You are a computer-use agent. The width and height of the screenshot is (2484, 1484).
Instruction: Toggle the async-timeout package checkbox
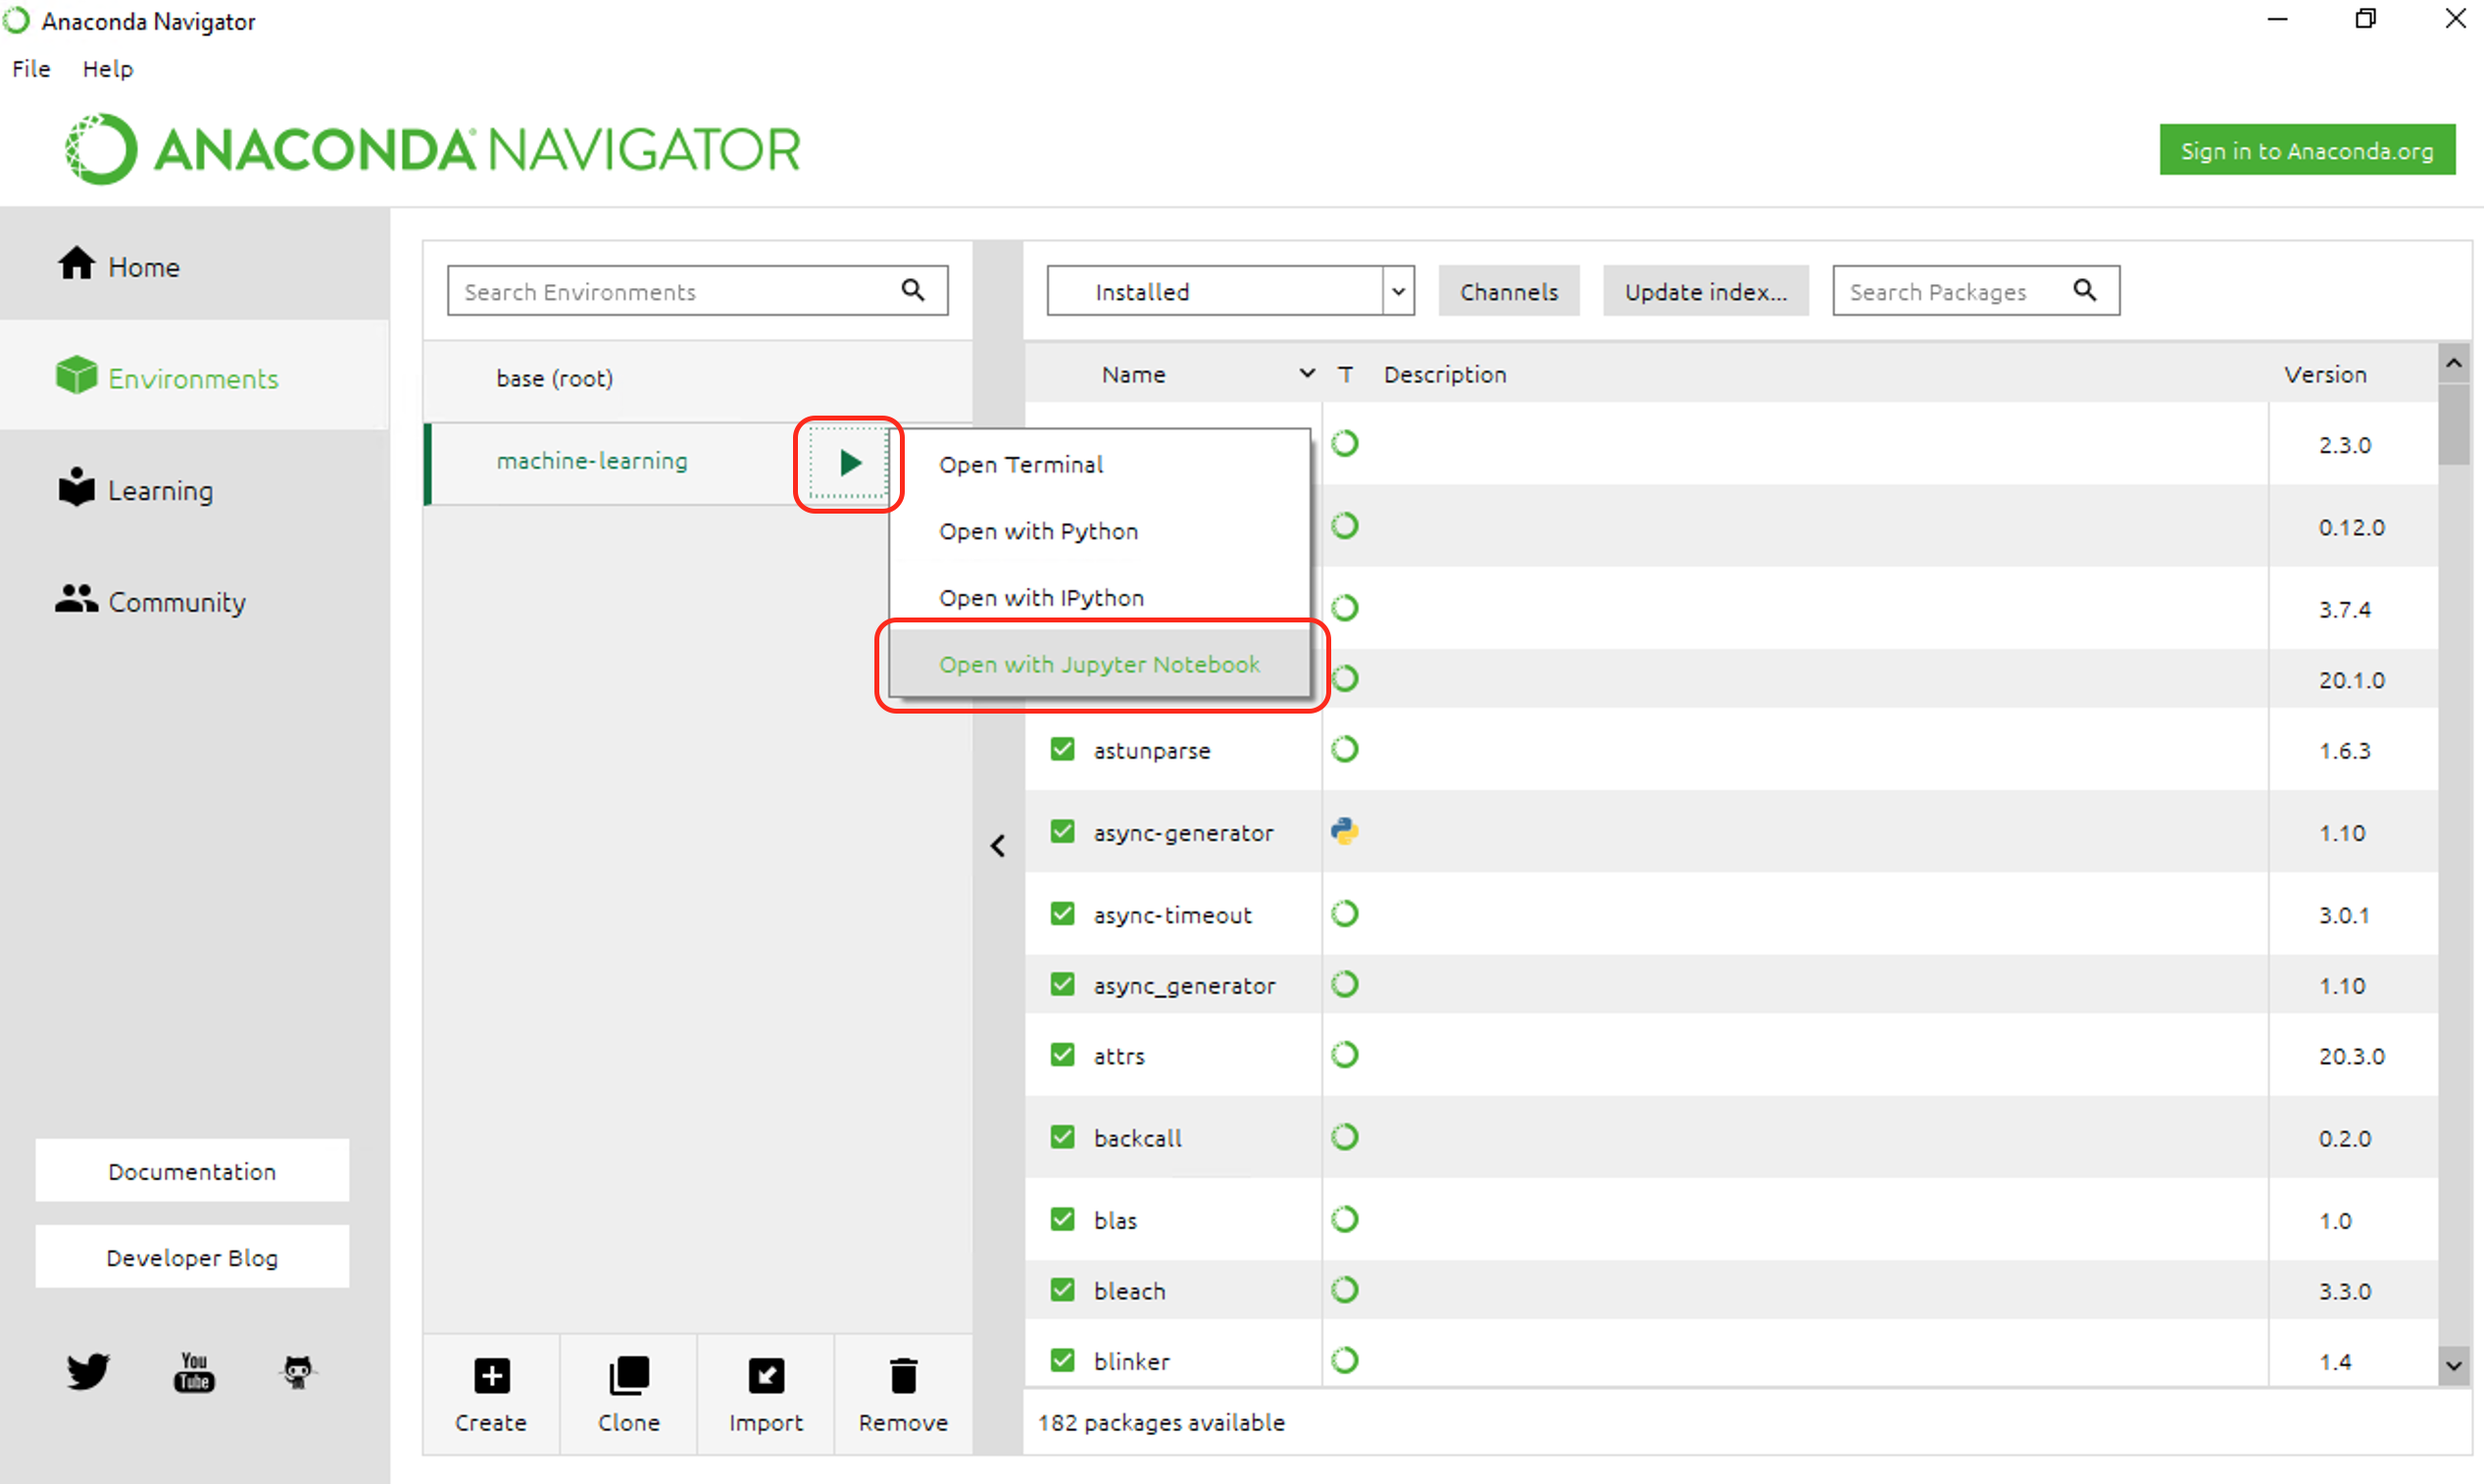[x=1062, y=914]
